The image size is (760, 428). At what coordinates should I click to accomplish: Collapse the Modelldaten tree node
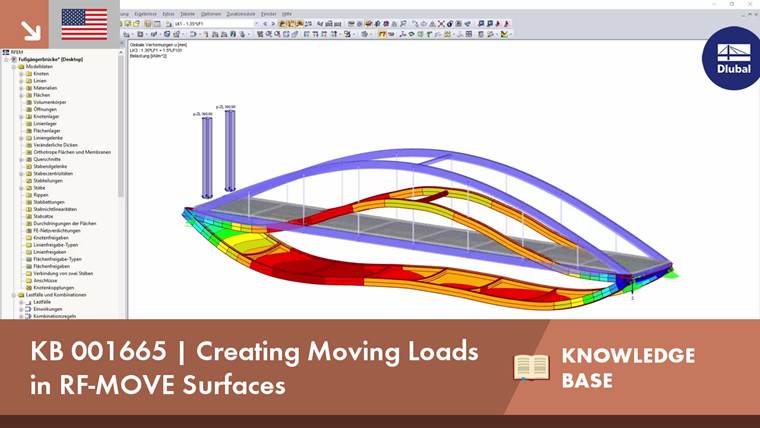pyautogui.click(x=14, y=66)
